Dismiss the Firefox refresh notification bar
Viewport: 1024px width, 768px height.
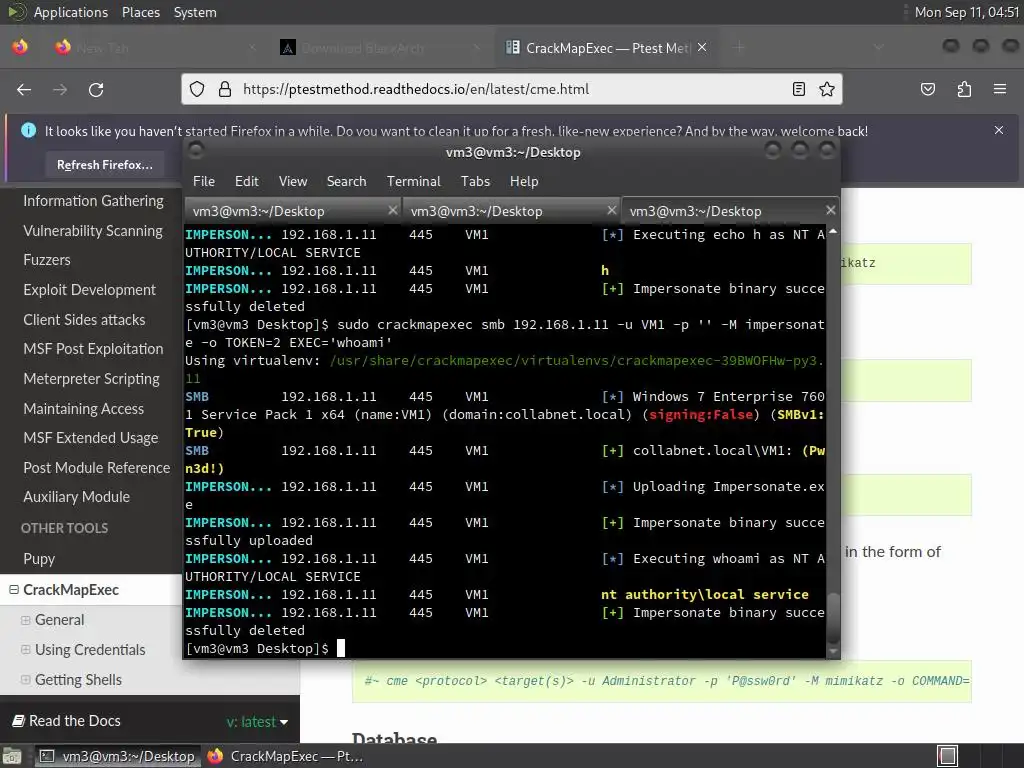(x=999, y=130)
